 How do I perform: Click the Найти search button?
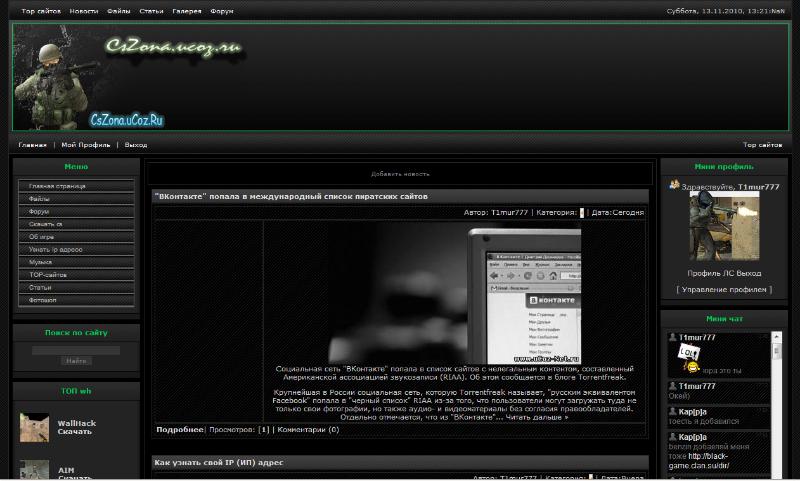point(76,361)
